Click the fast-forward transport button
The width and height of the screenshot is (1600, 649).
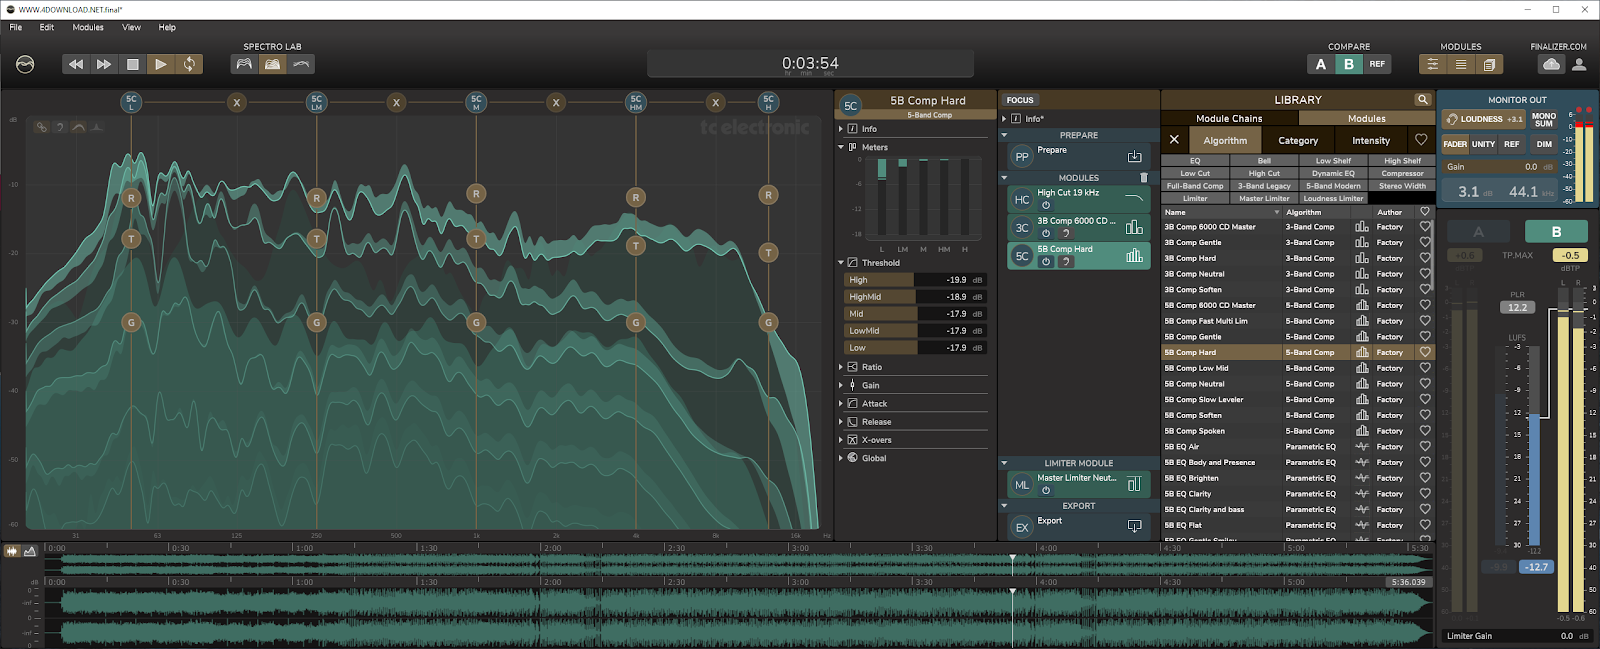[x=104, y=64]
